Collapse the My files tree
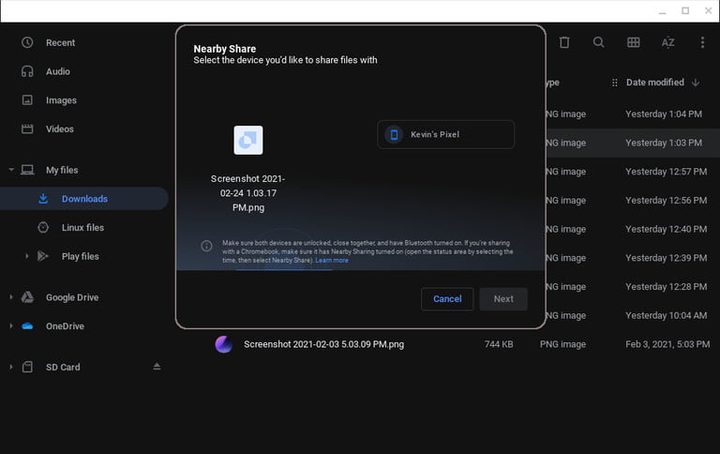The image size is (720, 454). tap(11, 170)
